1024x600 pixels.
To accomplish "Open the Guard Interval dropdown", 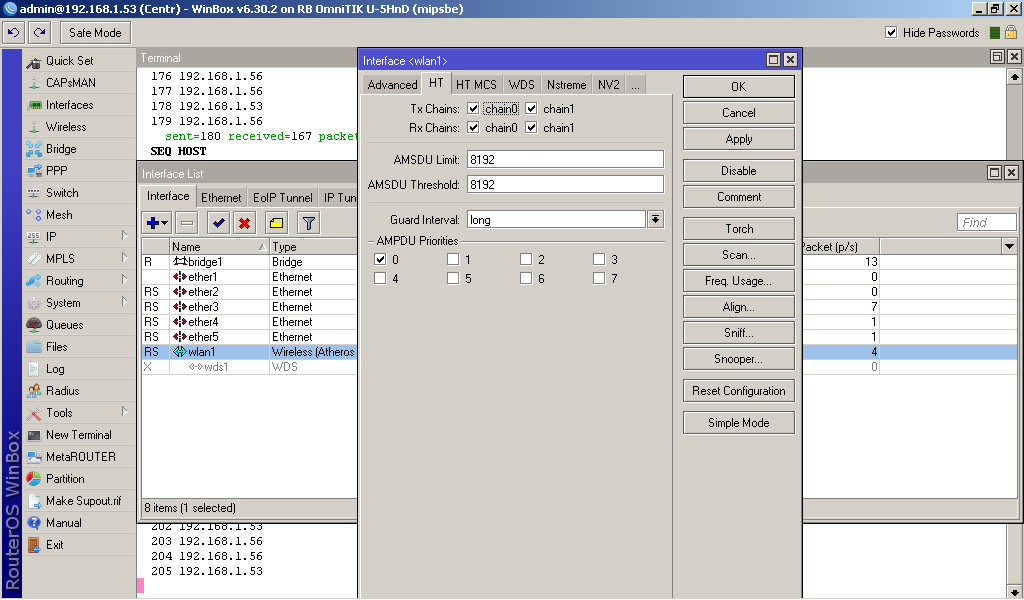I will point(656,219).
